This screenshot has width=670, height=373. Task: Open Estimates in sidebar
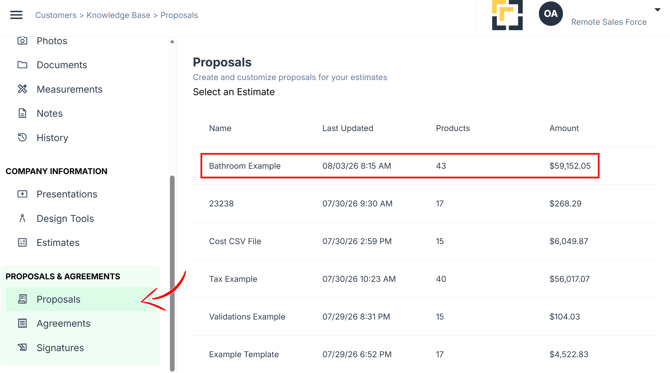pyautogui.click(x=58, y=242)
